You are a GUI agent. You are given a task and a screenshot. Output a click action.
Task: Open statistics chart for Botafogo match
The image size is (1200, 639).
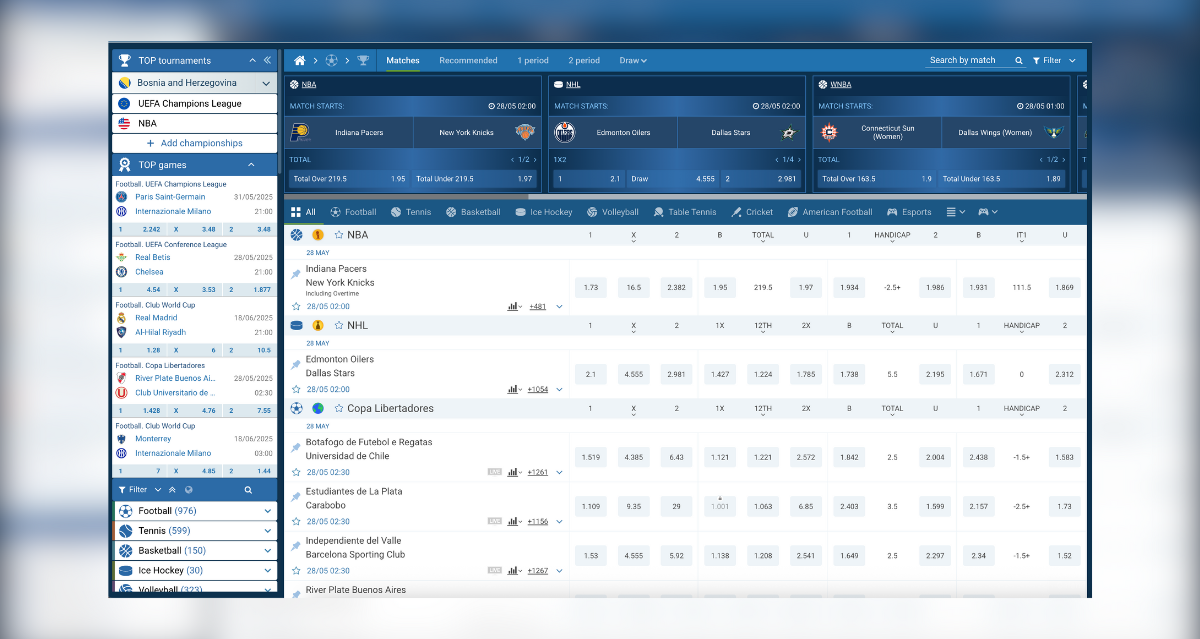[515, 472]
